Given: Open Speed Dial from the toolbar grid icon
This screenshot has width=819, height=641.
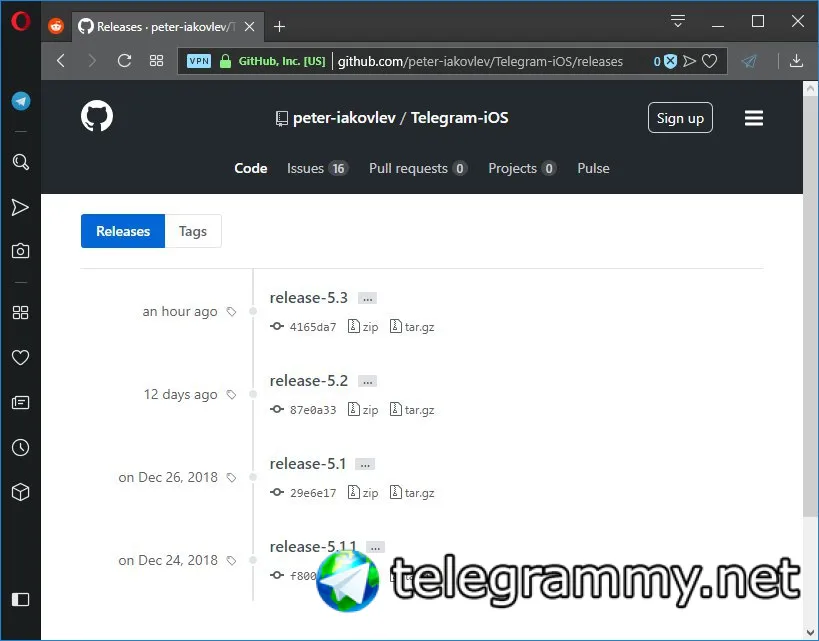Looking at the screenshot, I should pos(156,61).
